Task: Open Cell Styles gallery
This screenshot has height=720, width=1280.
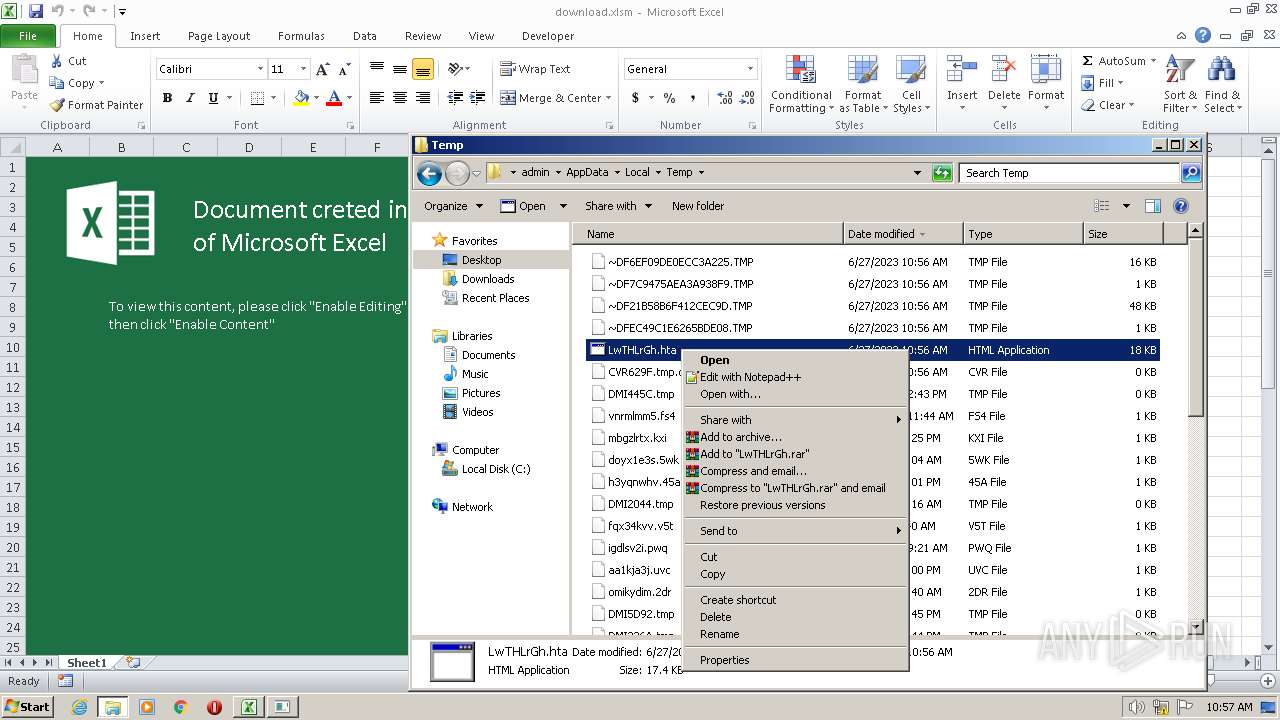Action: pos(911,84)
